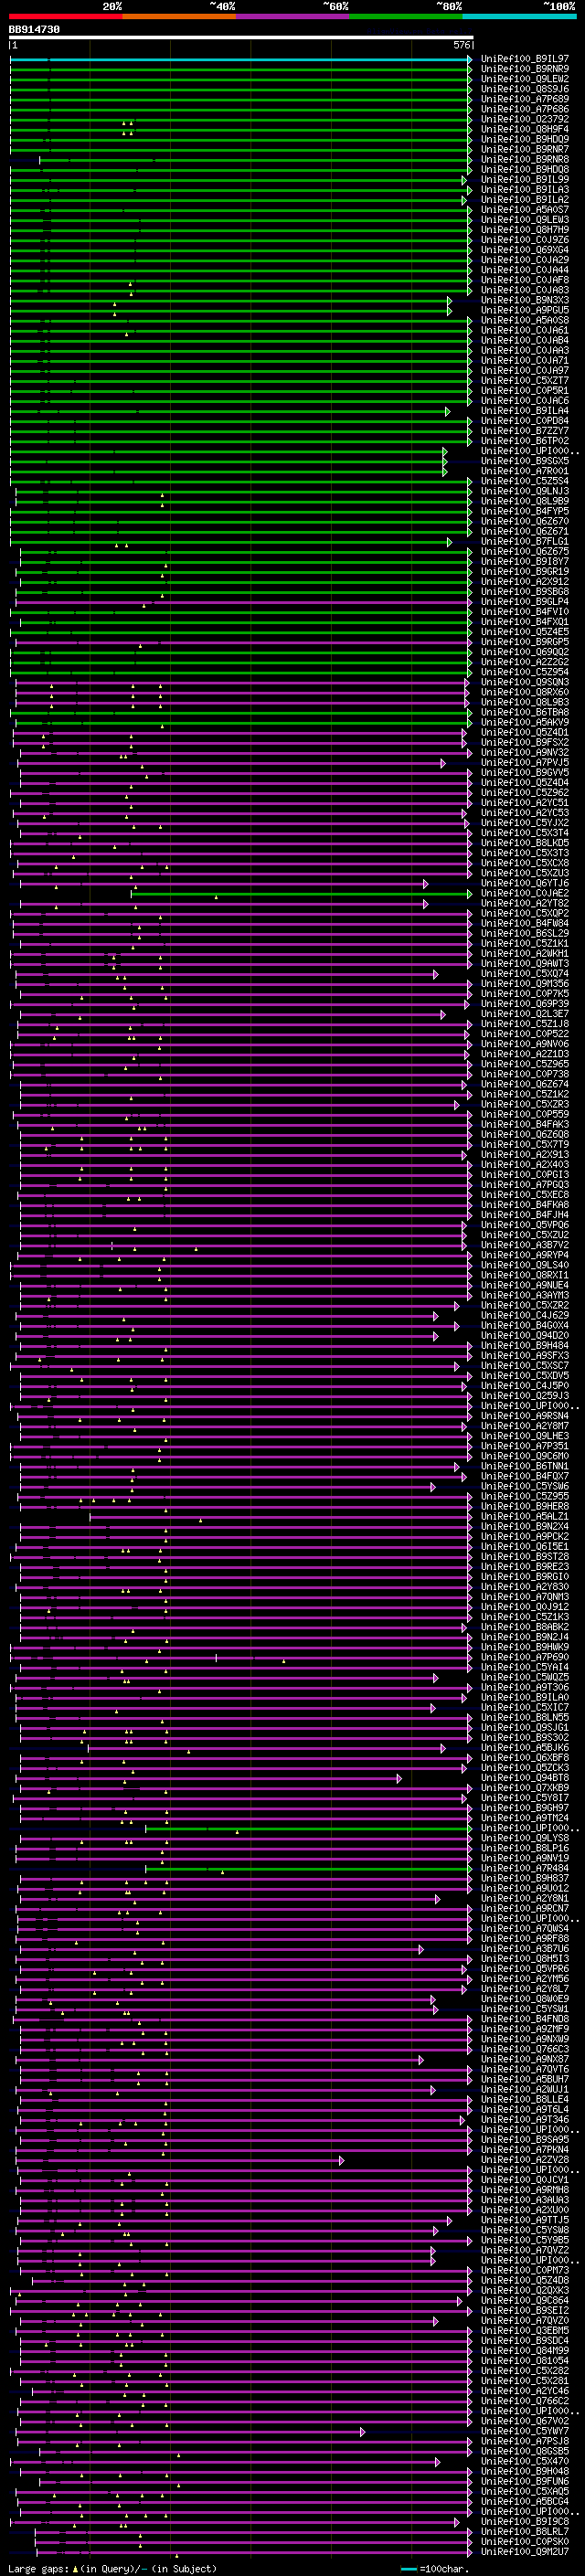Click the UniRef100_A7QNM3 label
Screen dimensions: 585x2576
point(525,1597)
